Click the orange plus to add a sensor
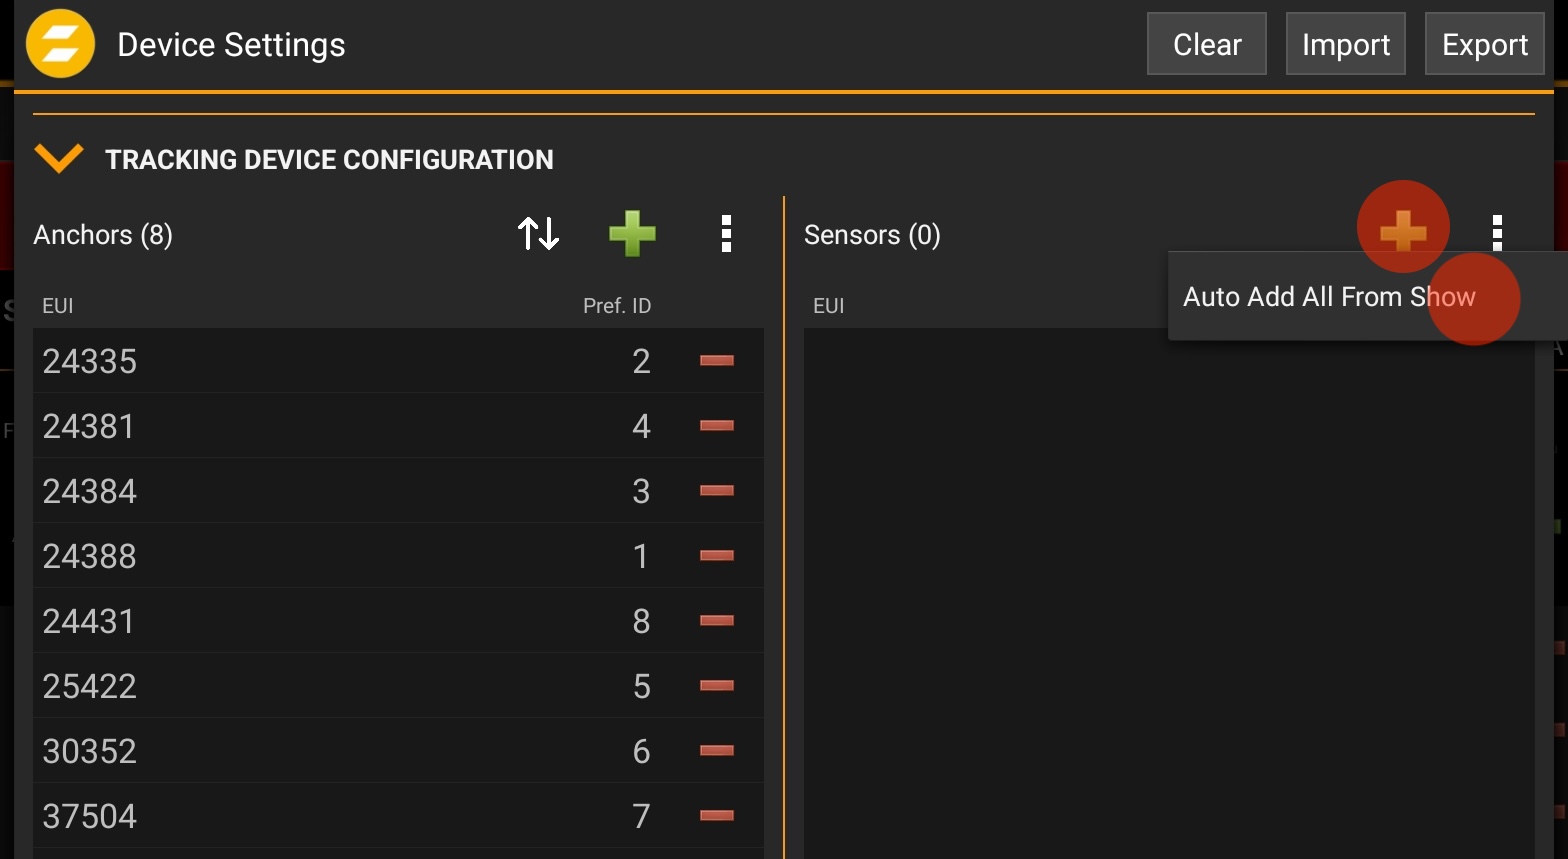The width and height of the screenshot is (1568, 859). pos(1402,231)
